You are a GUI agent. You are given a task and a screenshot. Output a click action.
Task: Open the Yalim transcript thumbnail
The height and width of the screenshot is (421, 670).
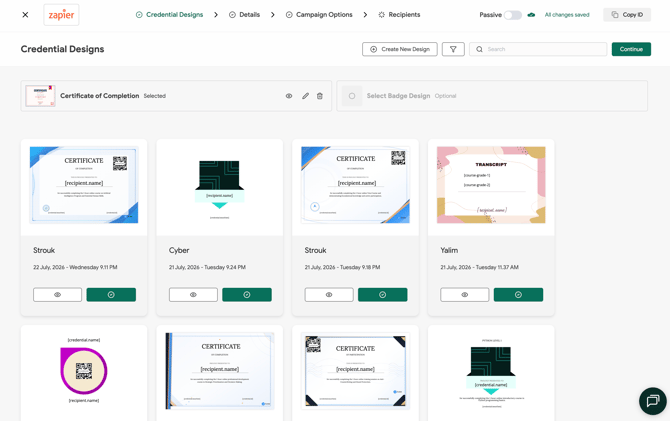click(x=491, y=185)
